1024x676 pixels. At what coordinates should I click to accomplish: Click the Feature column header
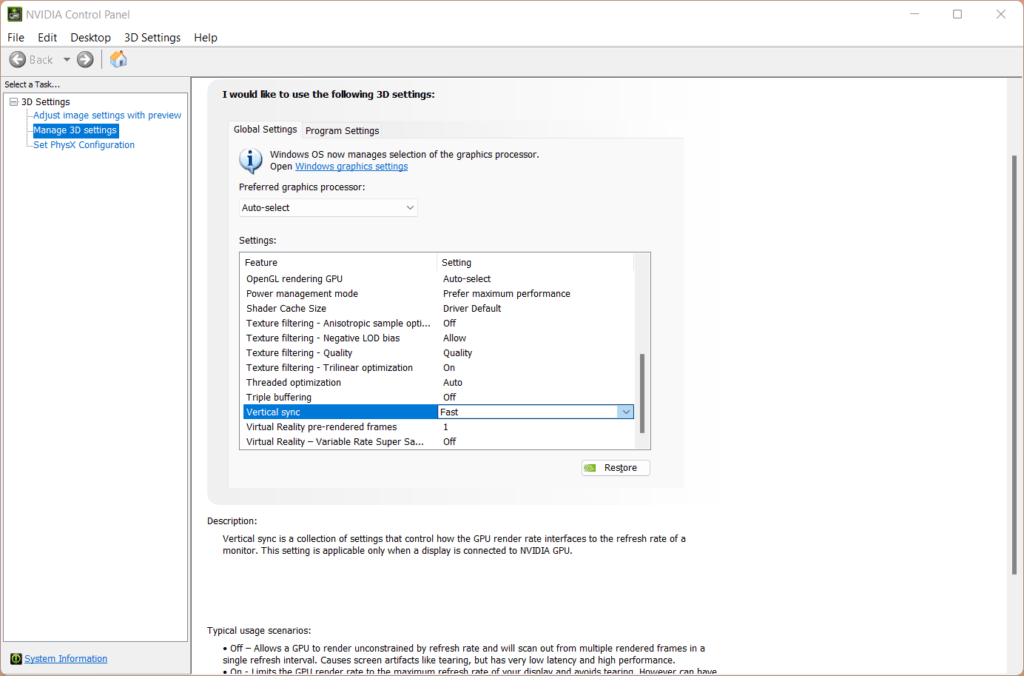(338, 263)
